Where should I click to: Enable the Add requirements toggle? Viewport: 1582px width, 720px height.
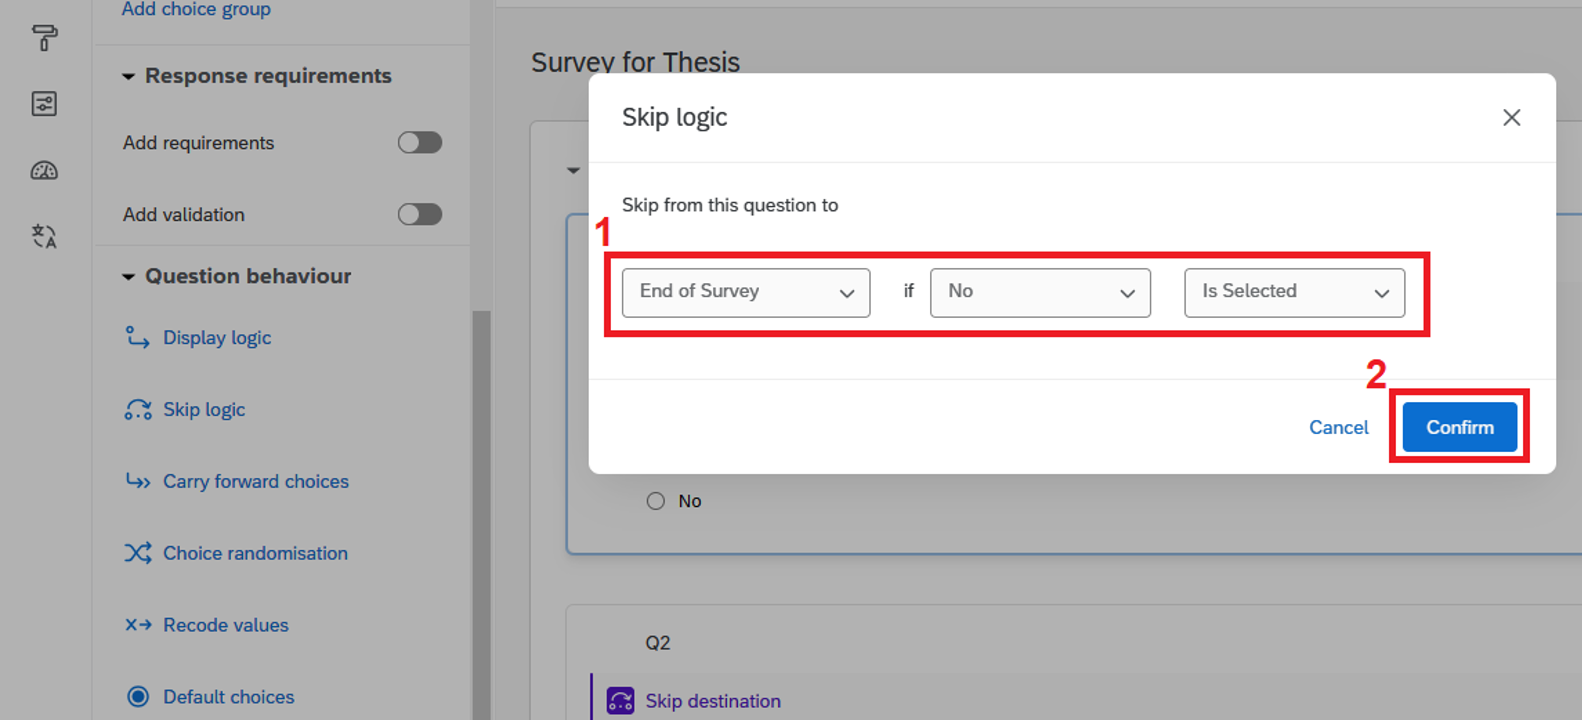click(x=420, y=143)
